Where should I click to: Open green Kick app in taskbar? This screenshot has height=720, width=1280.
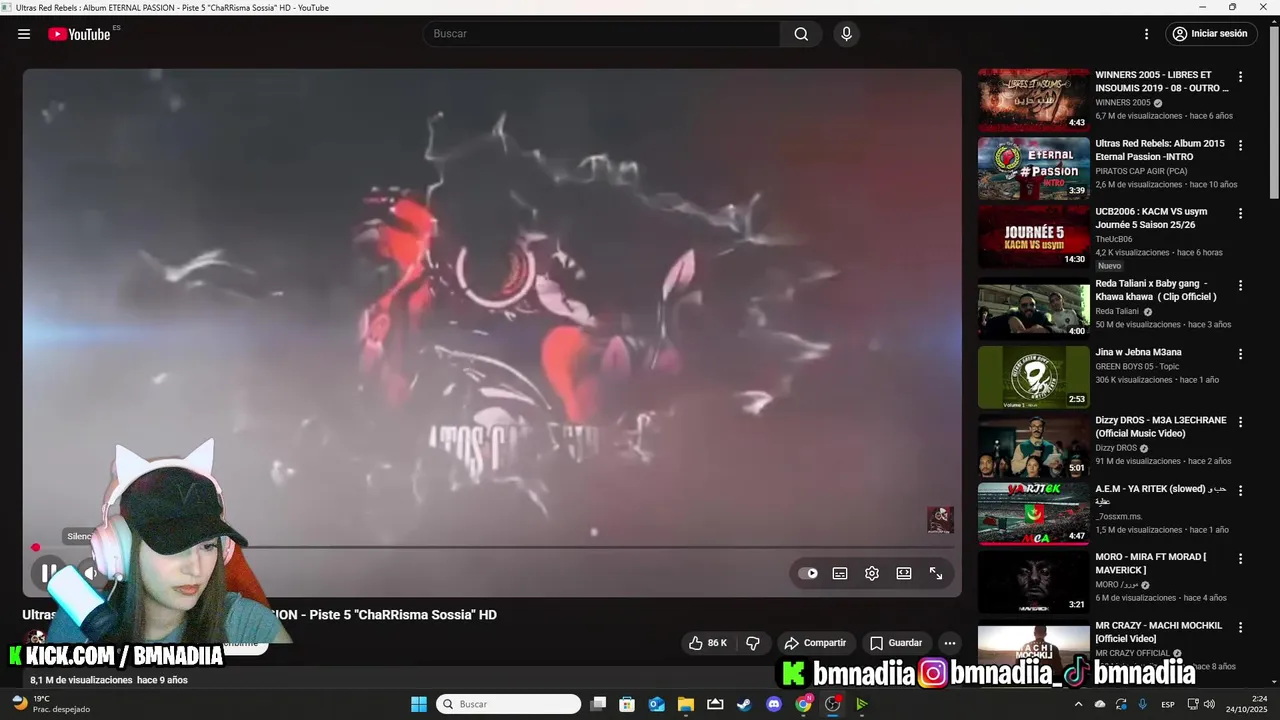(x=861, y=704)
